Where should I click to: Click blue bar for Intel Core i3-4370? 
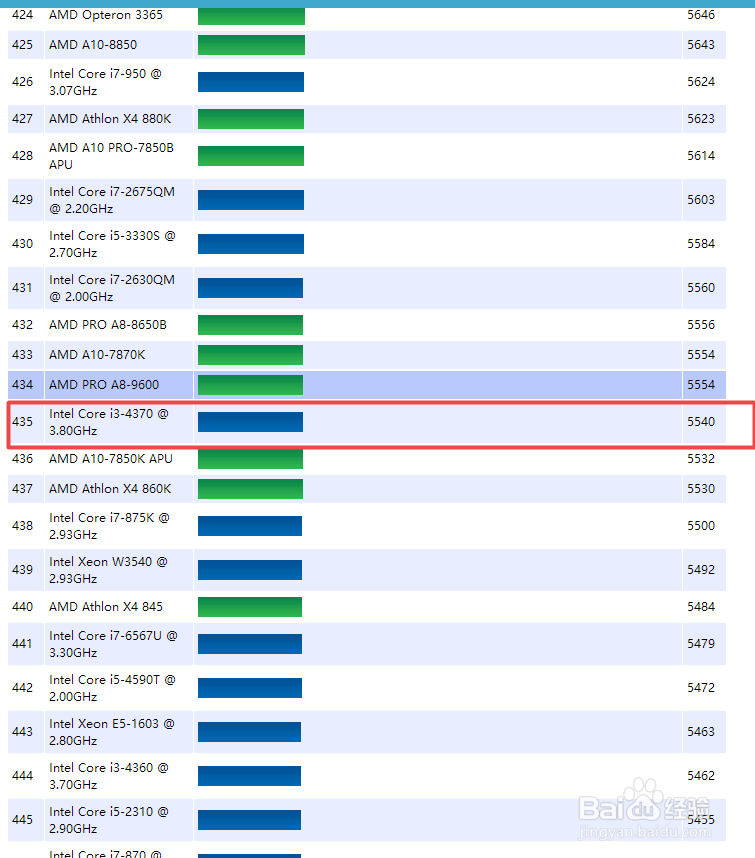click(251, 422)
